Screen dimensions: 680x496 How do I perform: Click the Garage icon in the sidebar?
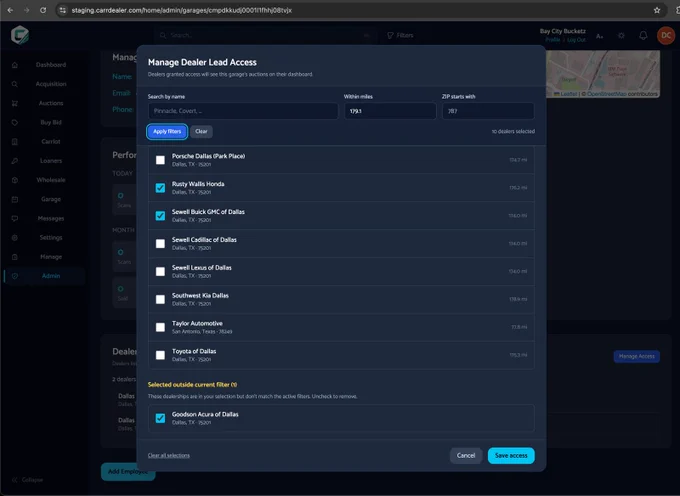click(x=15, y=199)
